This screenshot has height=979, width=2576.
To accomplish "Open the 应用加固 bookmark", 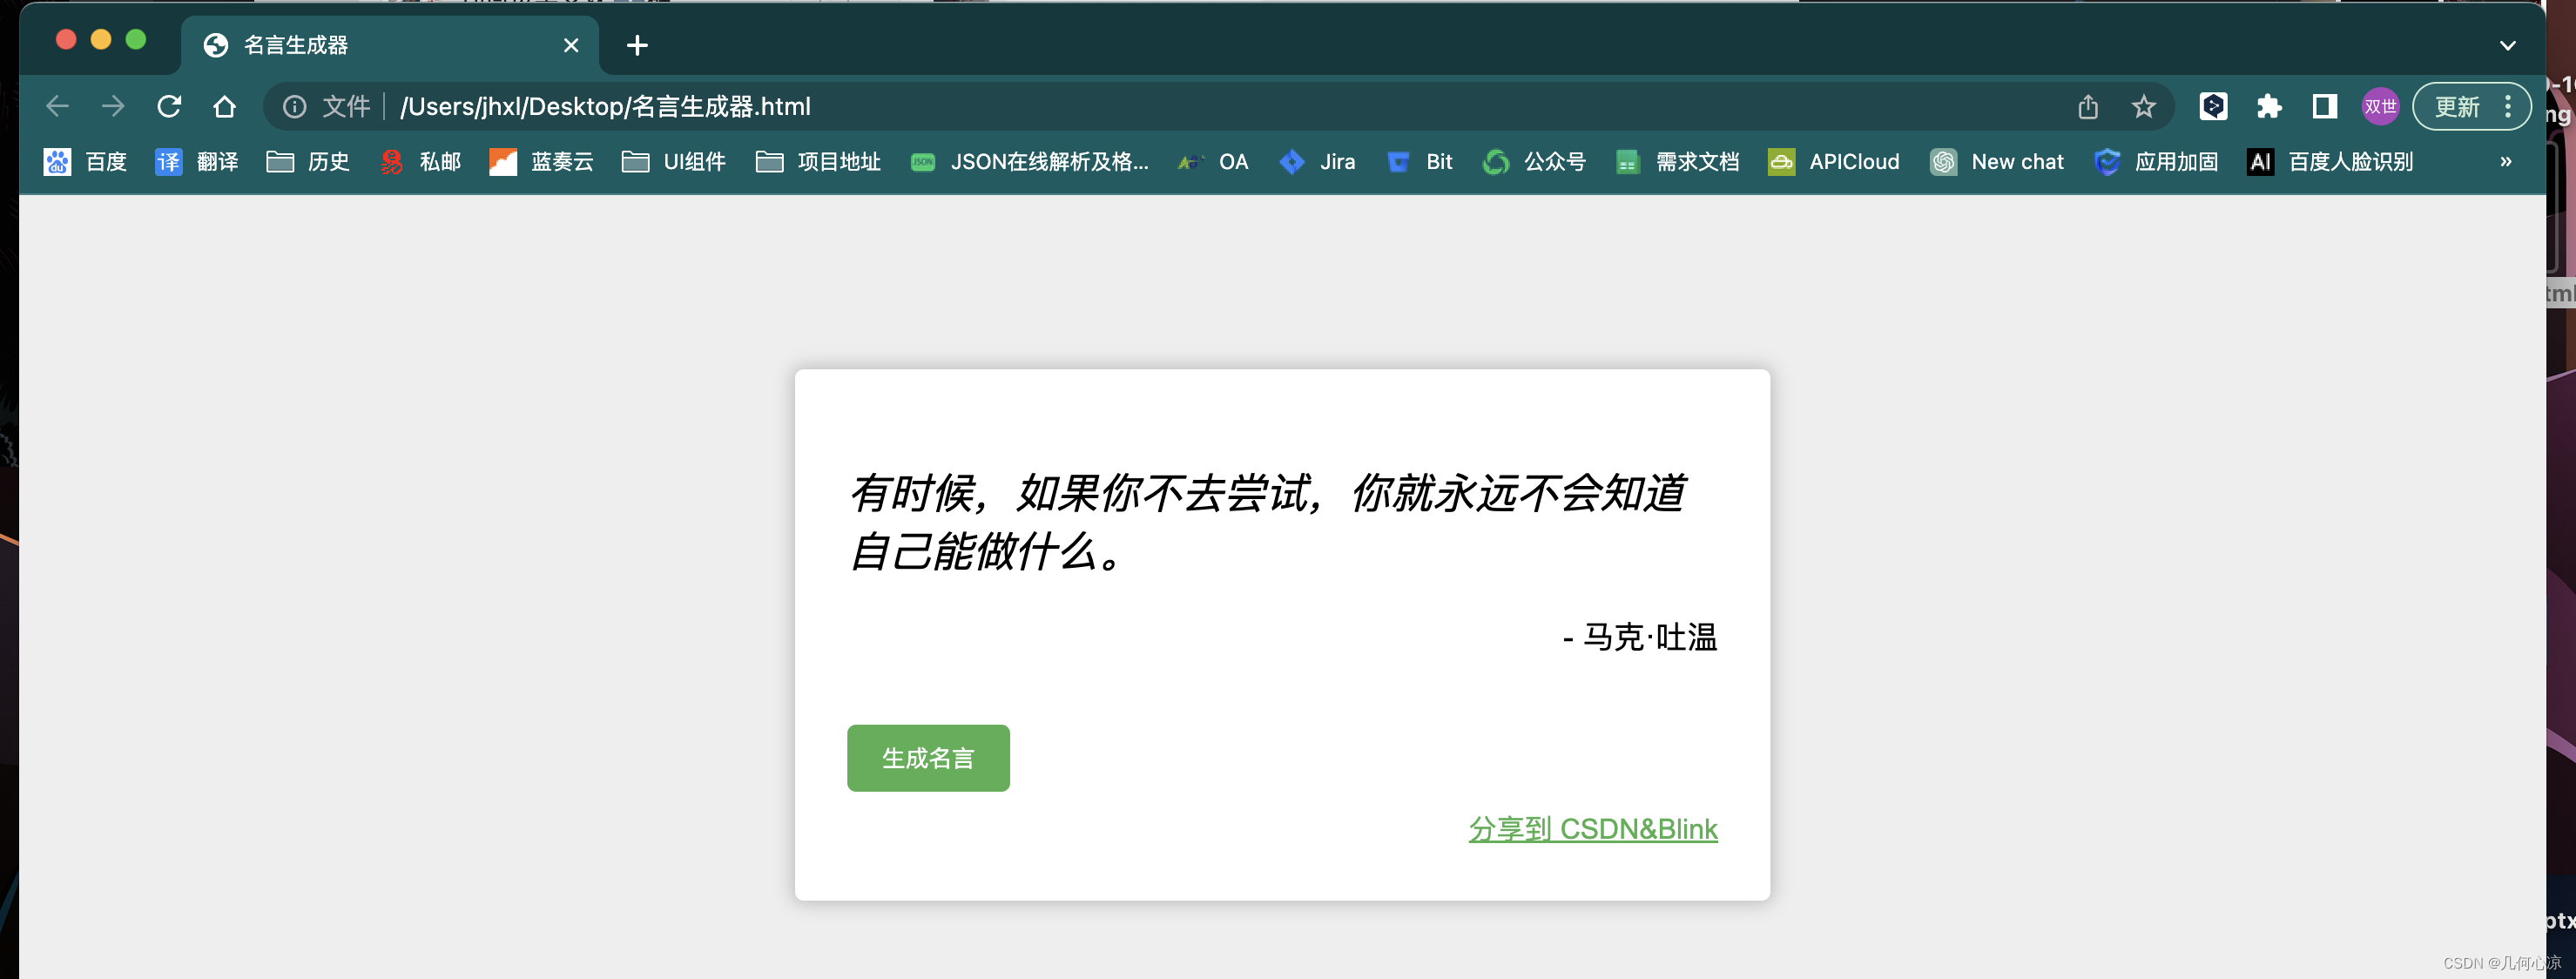I will pos(2156,162).
